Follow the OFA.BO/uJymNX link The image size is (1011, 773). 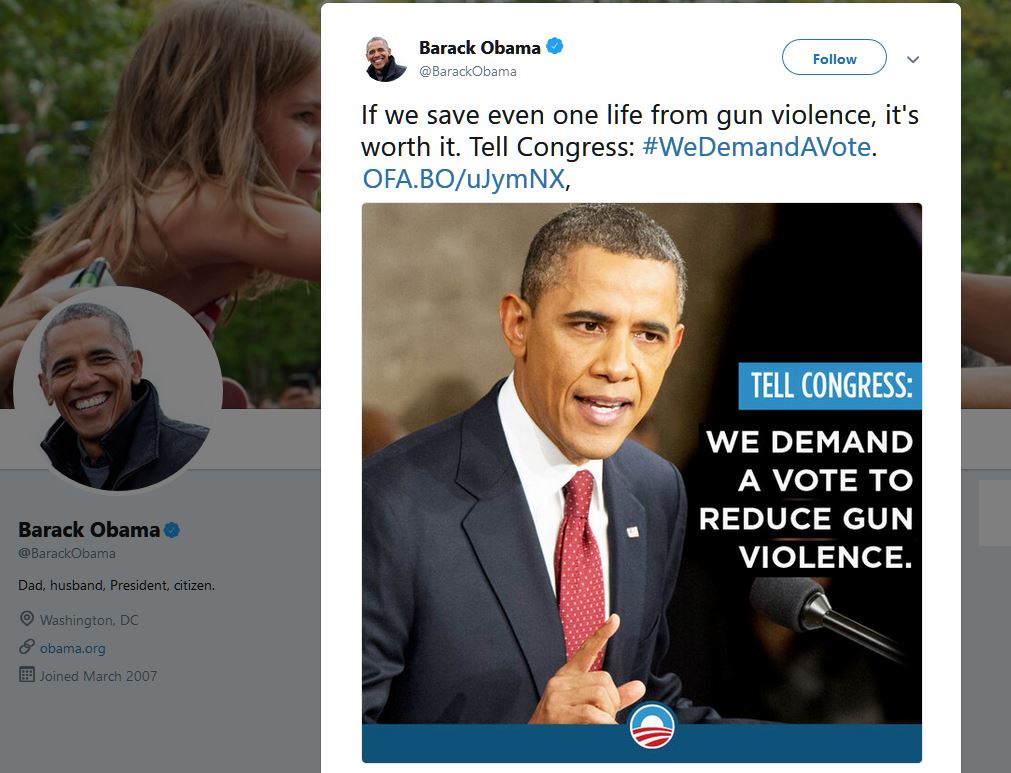click(463, 179)
